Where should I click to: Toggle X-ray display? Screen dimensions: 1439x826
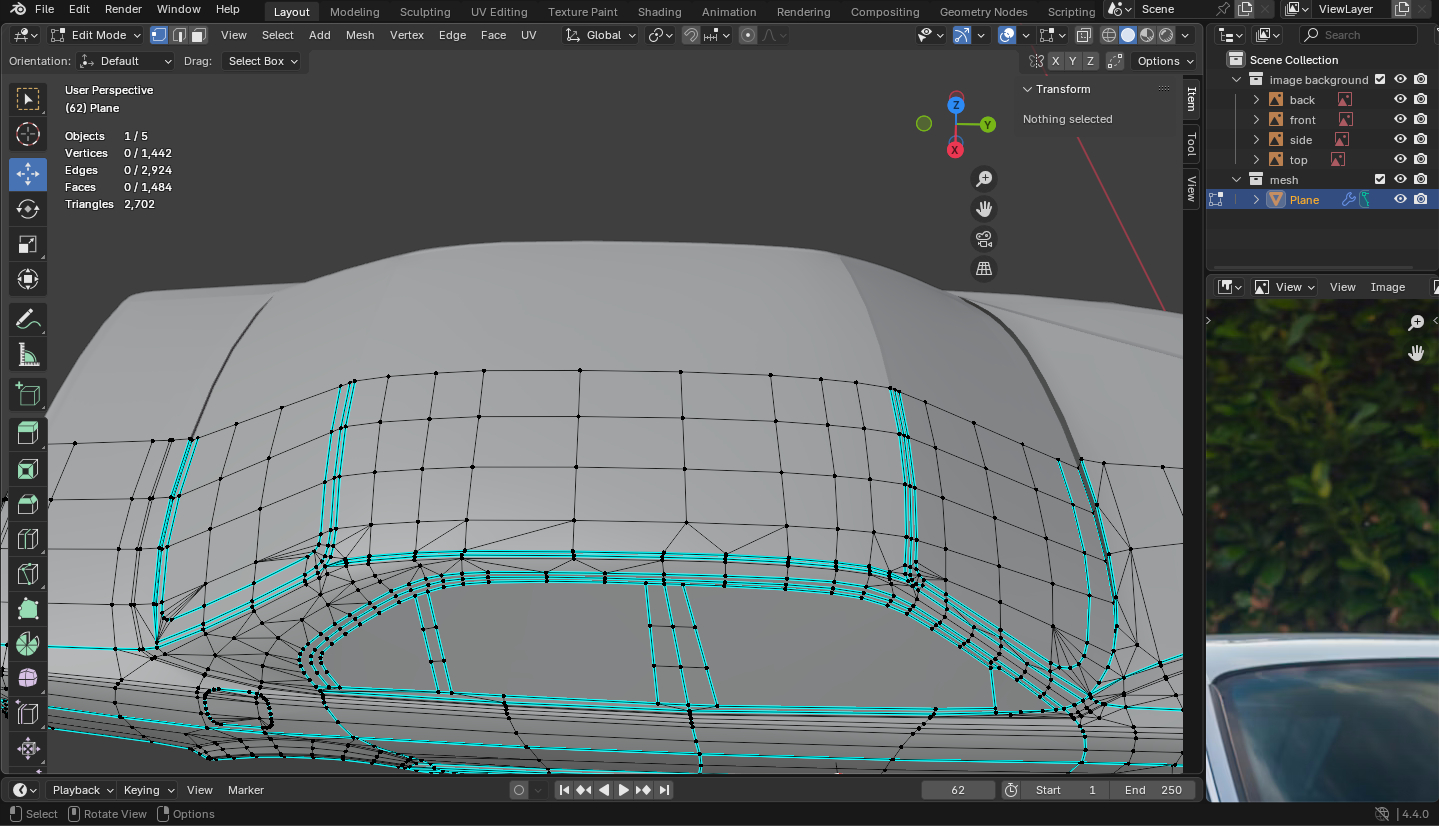(x=1083, y=35)
